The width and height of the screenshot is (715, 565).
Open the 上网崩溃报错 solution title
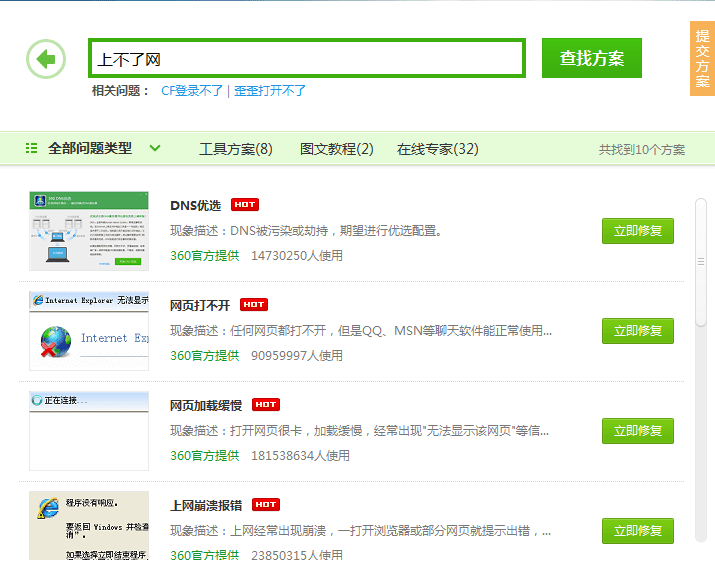coord(206,506)
